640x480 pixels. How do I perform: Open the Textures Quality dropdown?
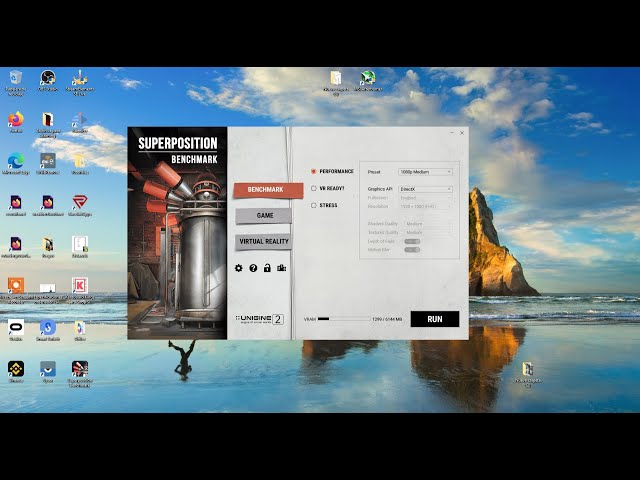click(428, 233)
